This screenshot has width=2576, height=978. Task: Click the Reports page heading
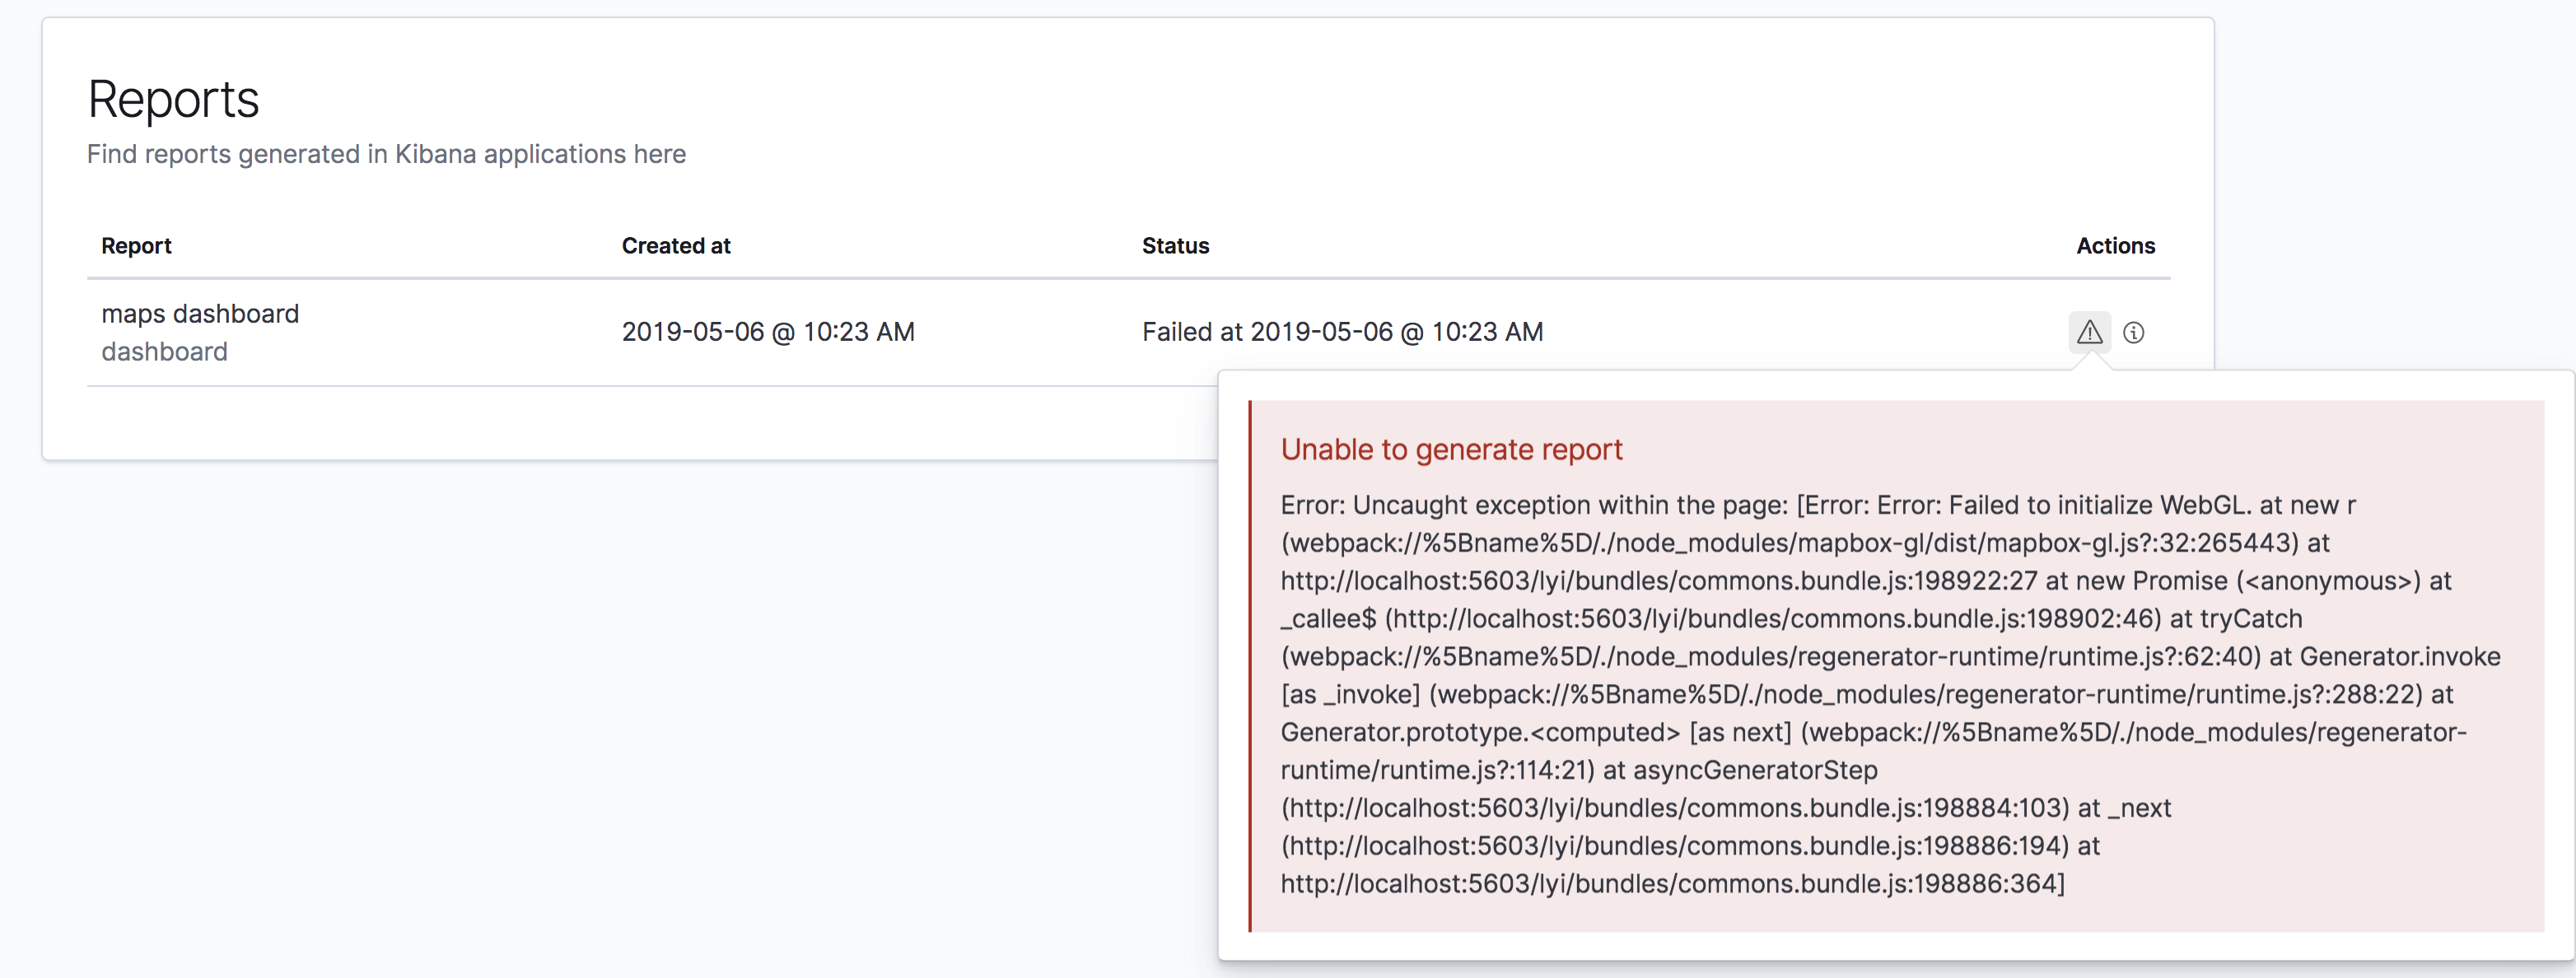tap(172, 97)
